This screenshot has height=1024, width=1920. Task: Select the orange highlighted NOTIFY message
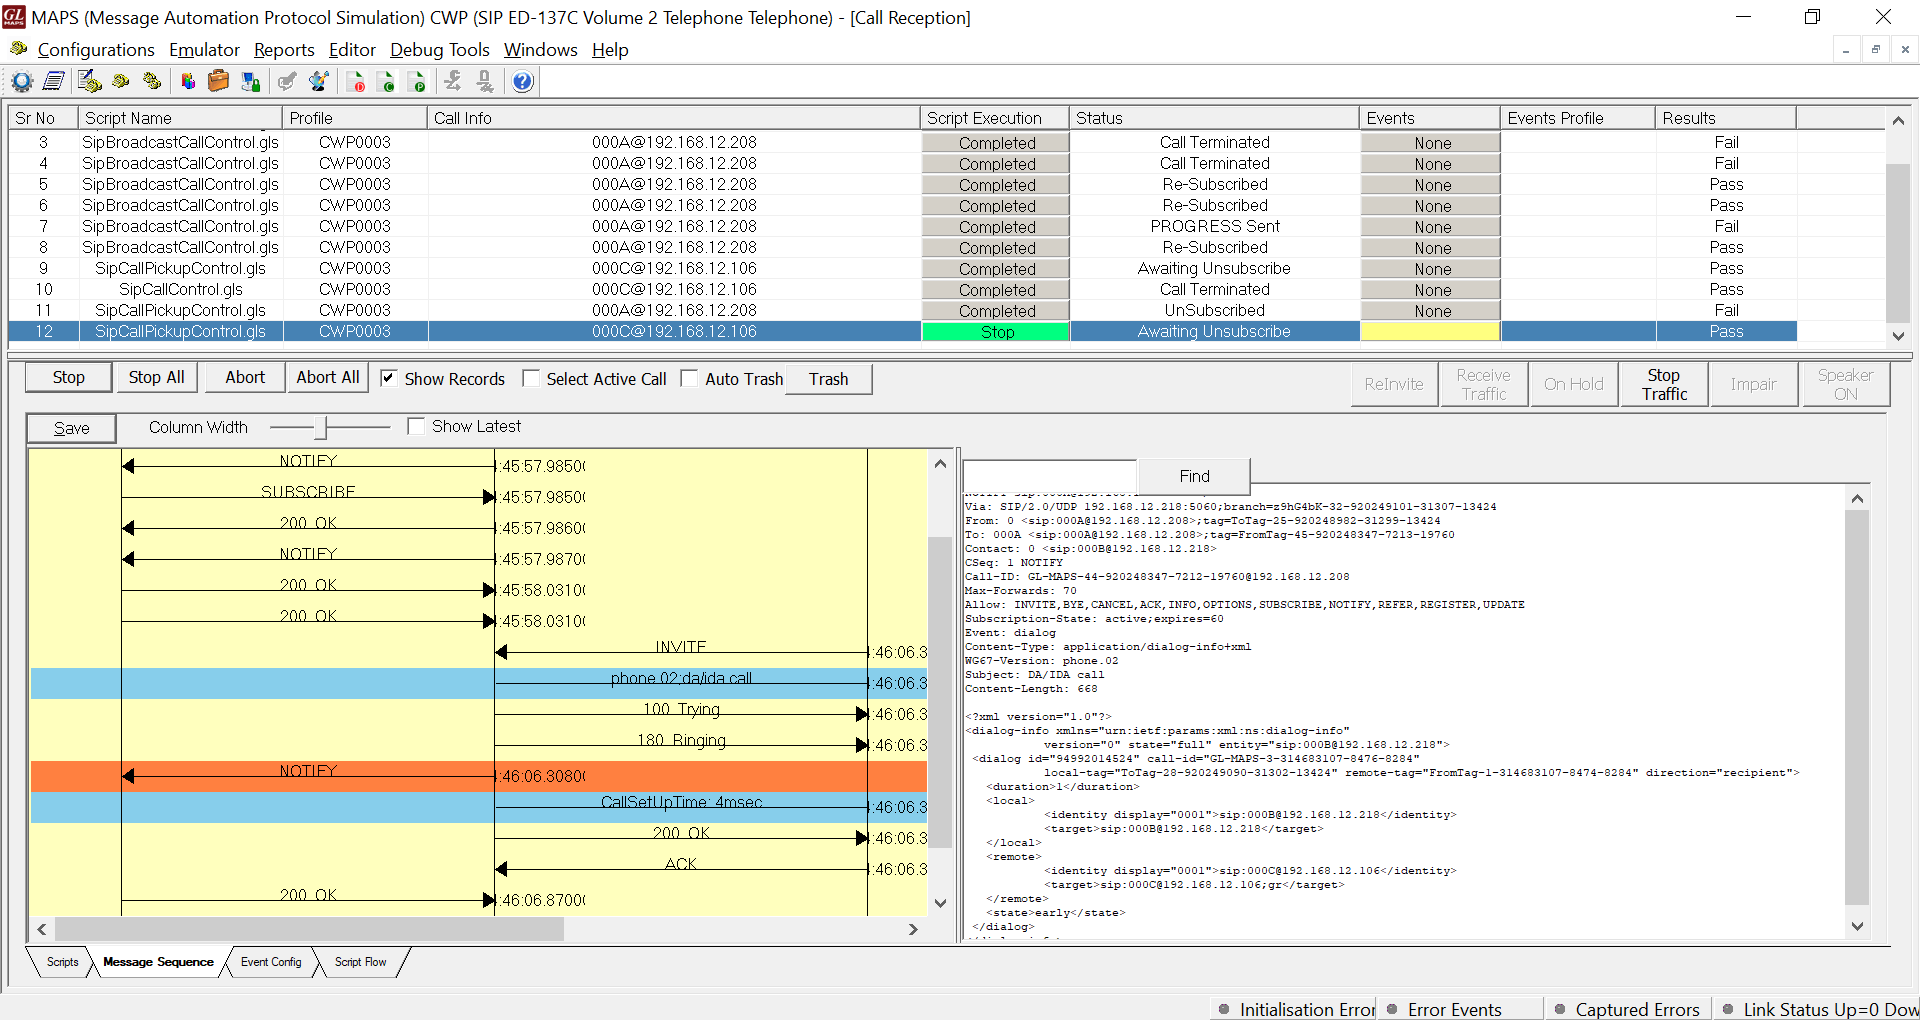click(479, 776)
